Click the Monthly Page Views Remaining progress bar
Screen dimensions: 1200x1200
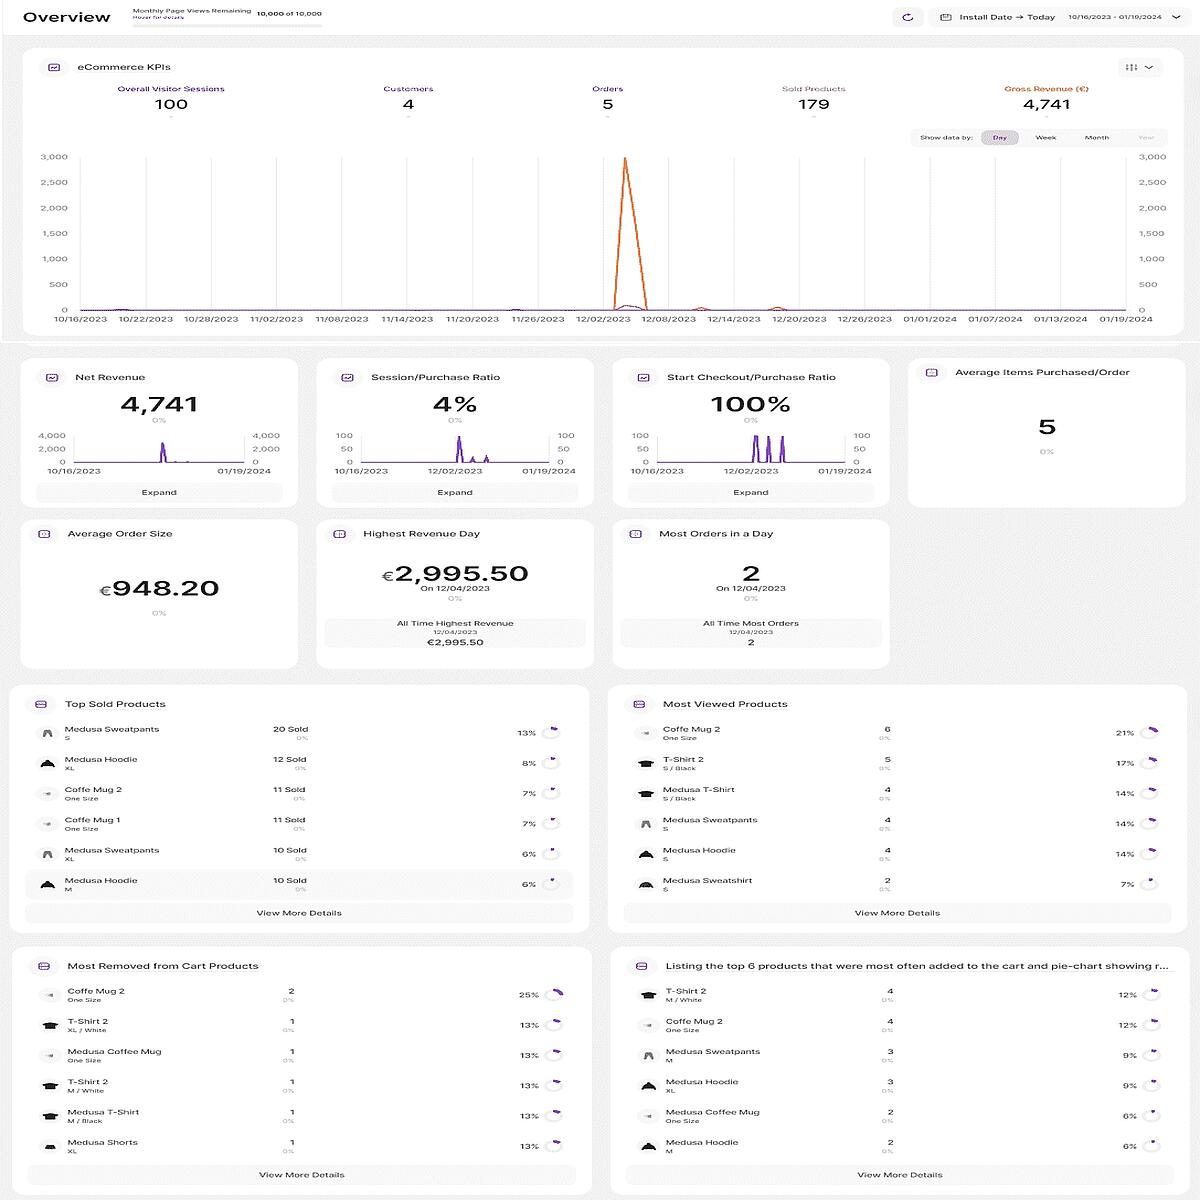228,24
